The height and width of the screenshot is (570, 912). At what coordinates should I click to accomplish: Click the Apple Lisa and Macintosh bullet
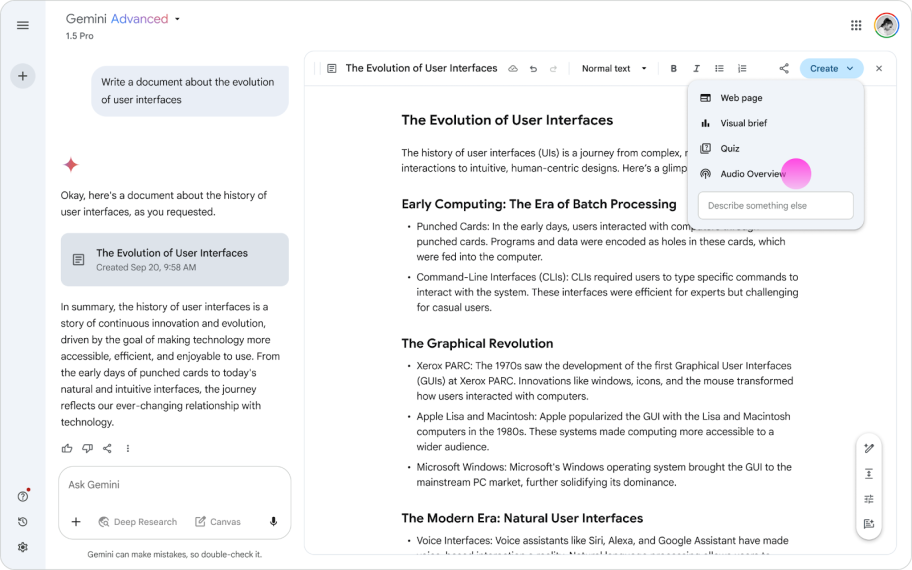[x=603, y=432]
